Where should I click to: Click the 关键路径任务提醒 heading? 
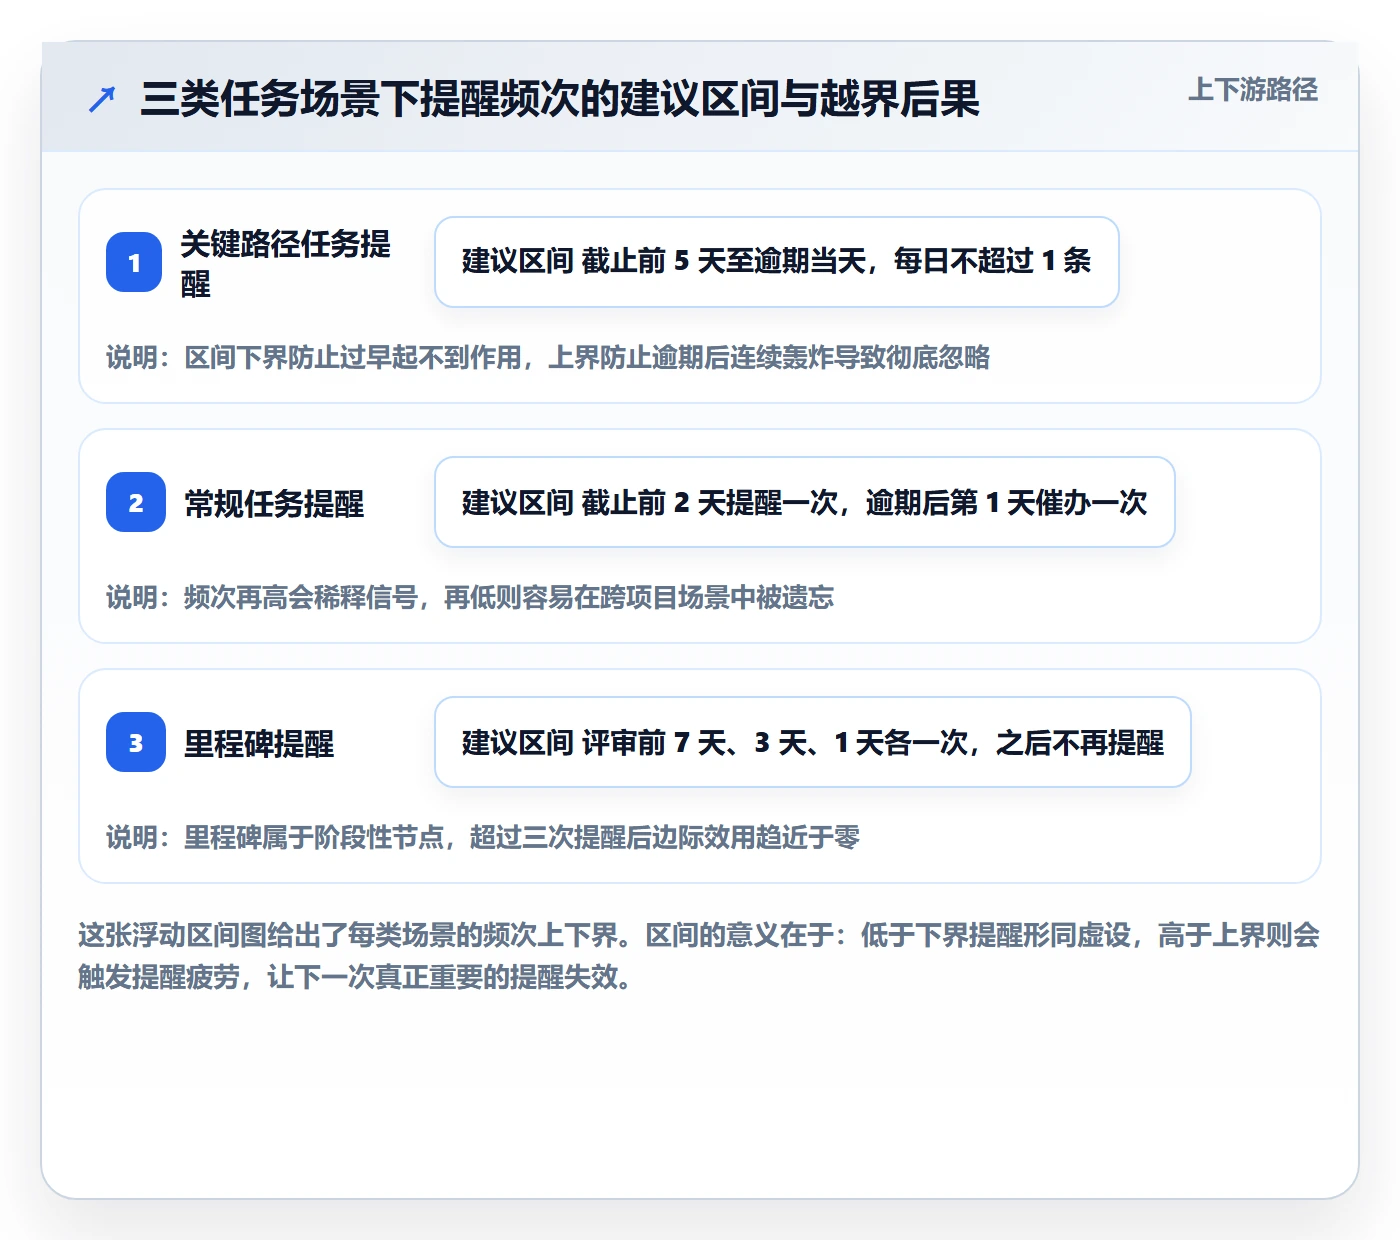click(x=286, y=263)
